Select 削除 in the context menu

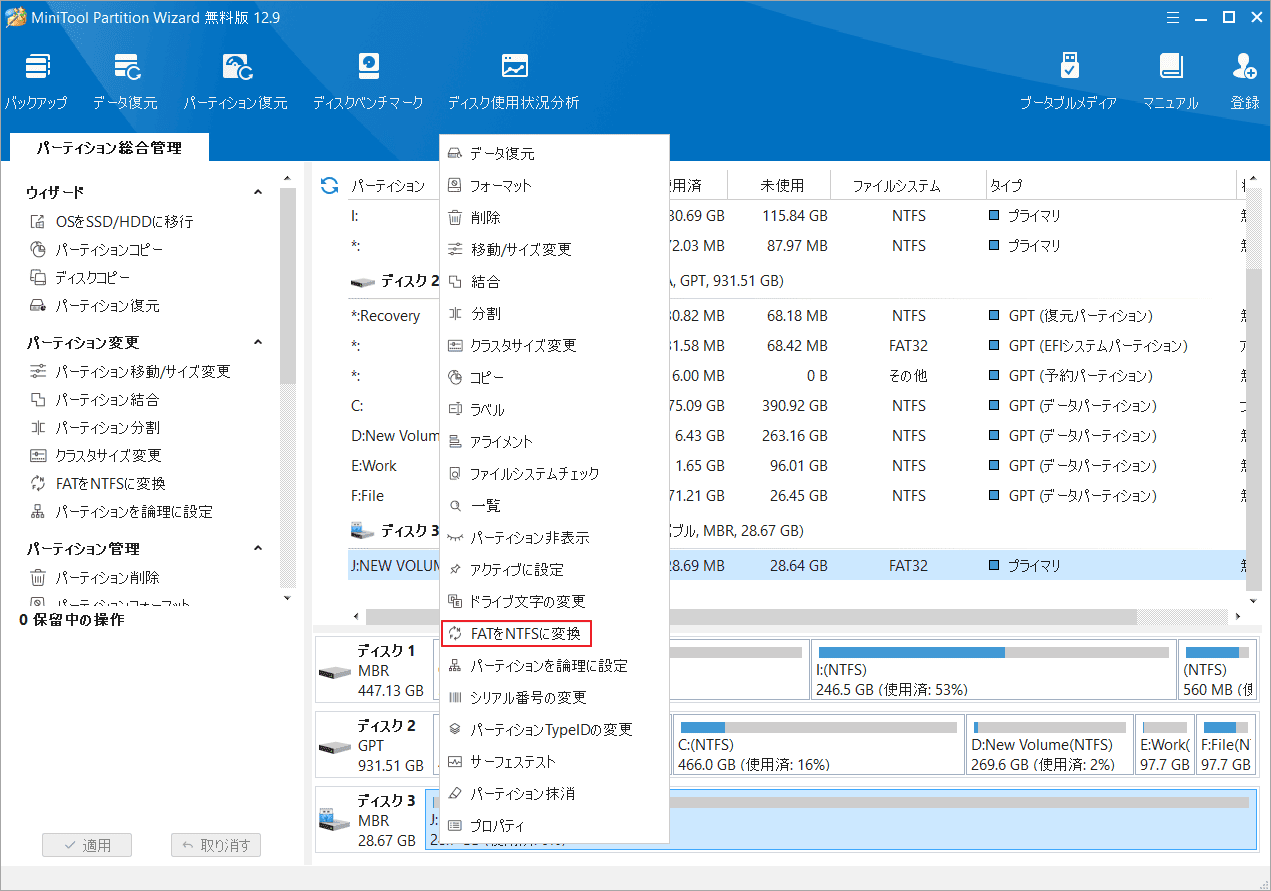pos(554,217)
